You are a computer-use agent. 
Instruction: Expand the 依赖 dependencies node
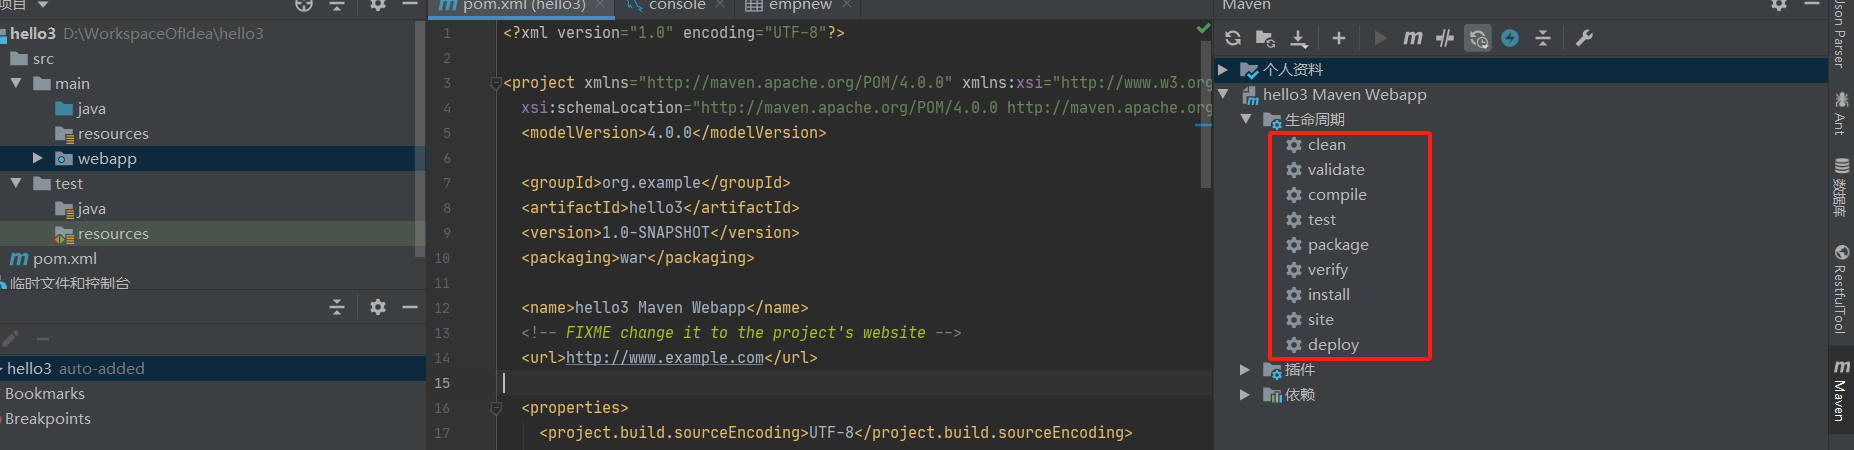click(1245, 394)
